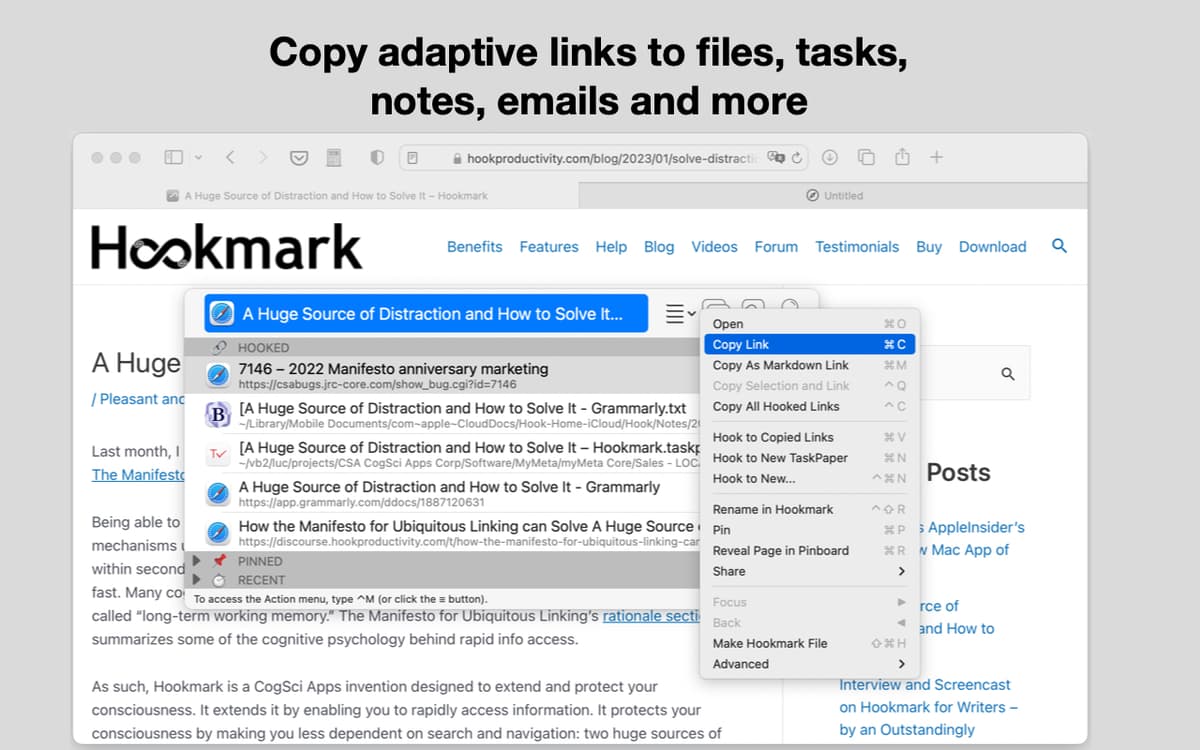Screen dimensions: 1200x750
Task: Click the Safari downloads icon
Action: tap(830, 157)
